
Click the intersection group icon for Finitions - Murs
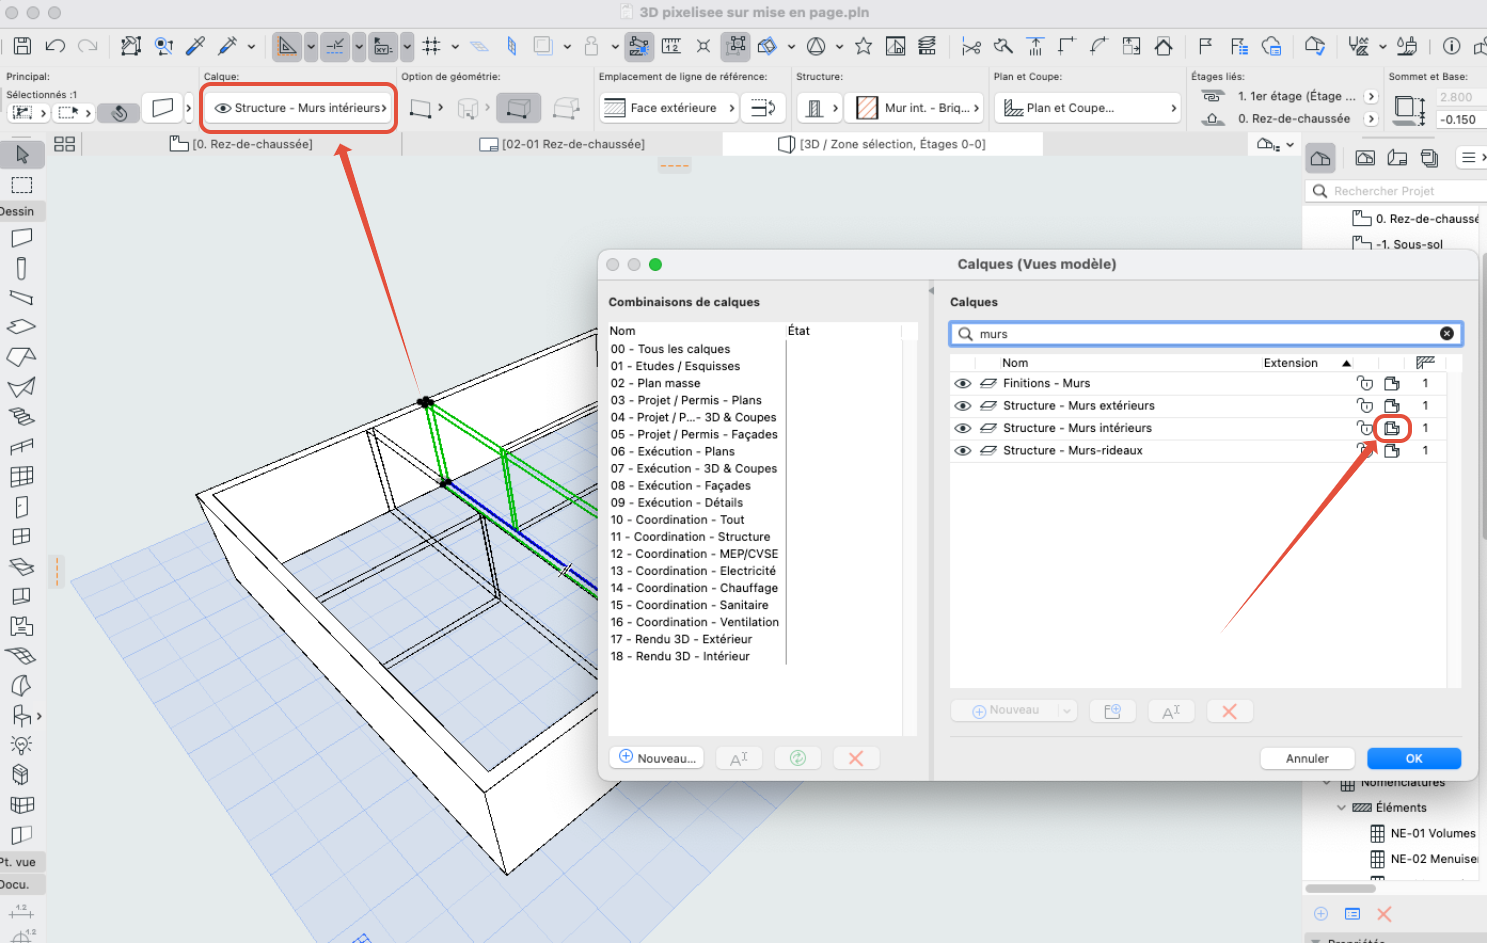coord(1392,383)
